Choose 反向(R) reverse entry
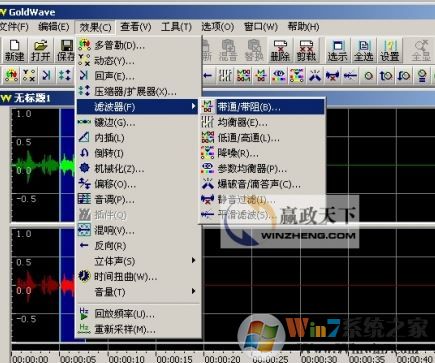Screen dimensions: 435x363 [138, 246]
